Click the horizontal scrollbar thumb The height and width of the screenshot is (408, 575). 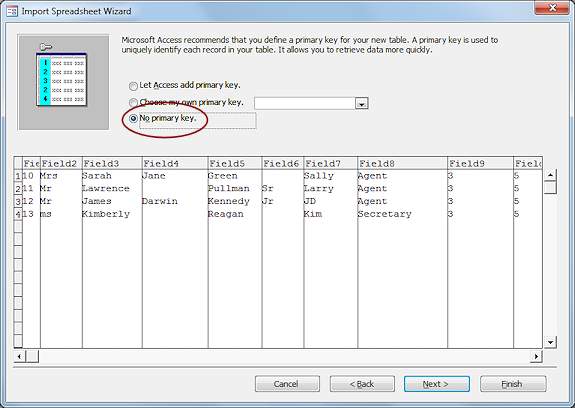[32, 356]
